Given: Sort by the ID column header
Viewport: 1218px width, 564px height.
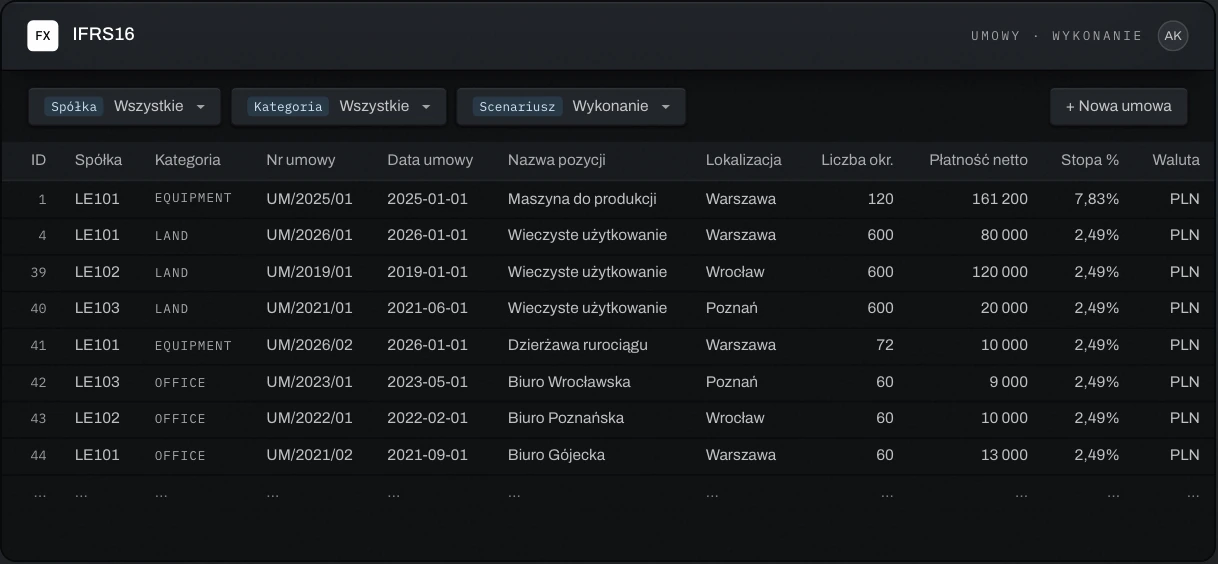Looking at the screenshot, I should (39, 160).
